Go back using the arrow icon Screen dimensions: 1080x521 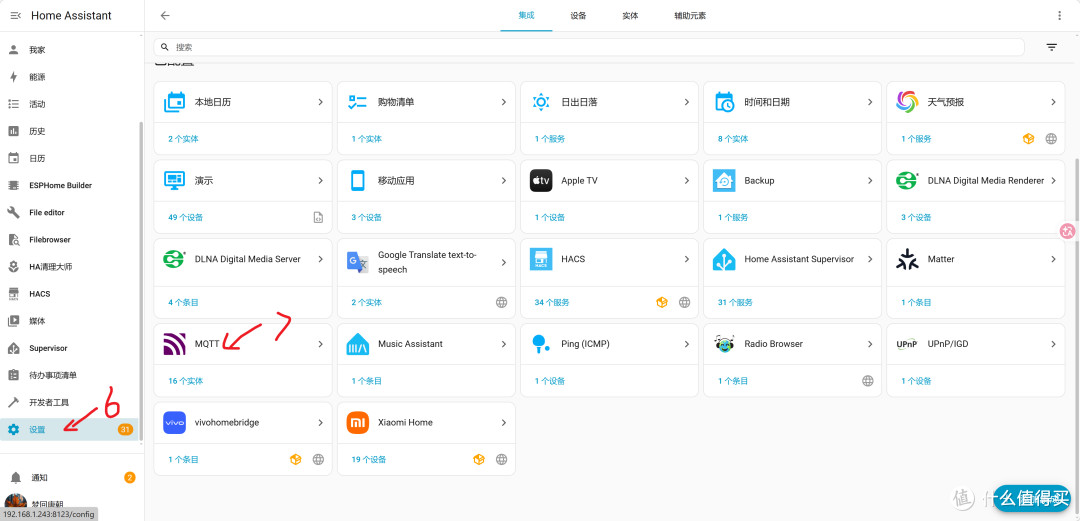[x=165, y=15]
